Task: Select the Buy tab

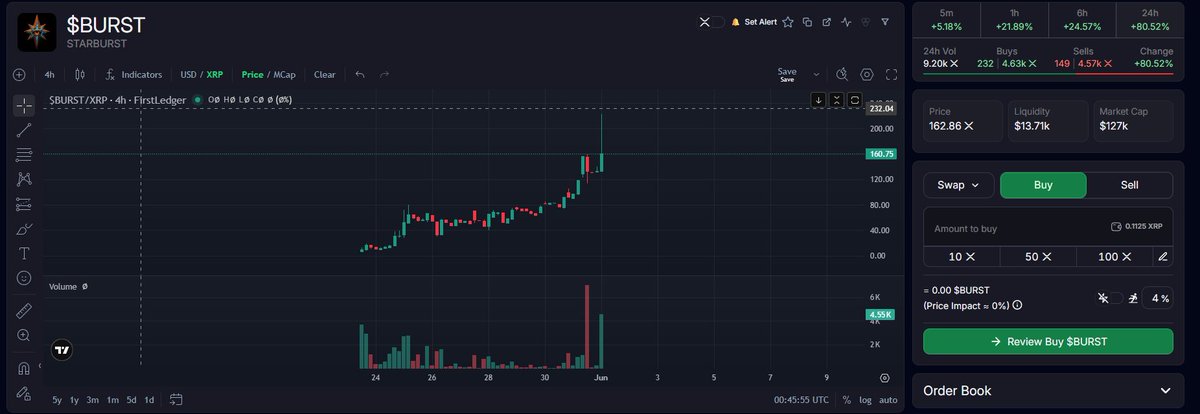Action: [1042, 185]
